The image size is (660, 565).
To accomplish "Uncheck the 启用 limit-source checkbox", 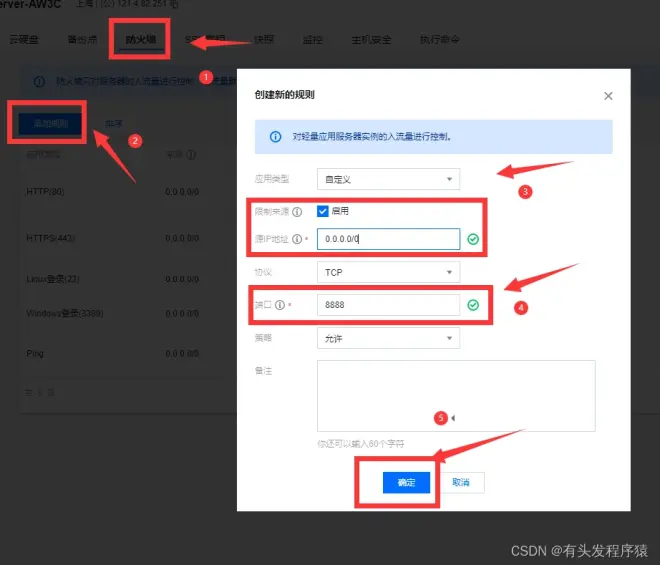I will point(322,211).
